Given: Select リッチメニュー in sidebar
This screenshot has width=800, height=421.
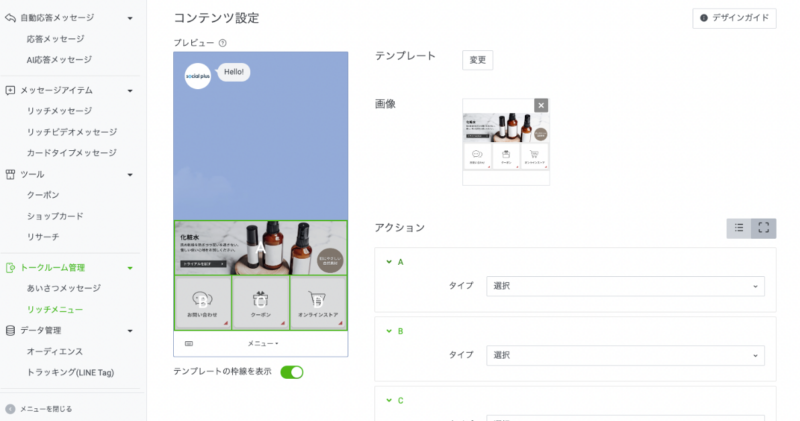Looking at the screenshot, I should click(55, 310).
